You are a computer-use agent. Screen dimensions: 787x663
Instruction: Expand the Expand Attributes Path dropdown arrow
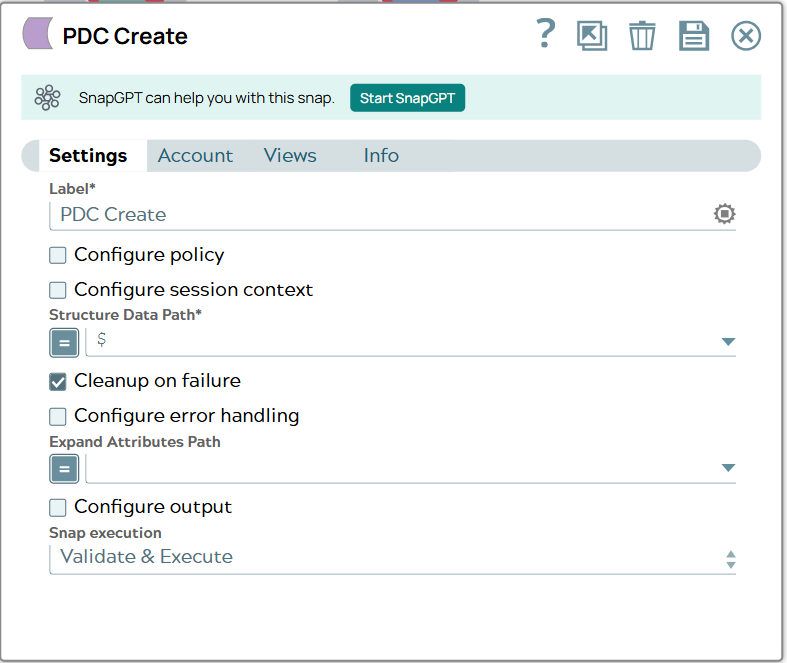pos(728,468)
